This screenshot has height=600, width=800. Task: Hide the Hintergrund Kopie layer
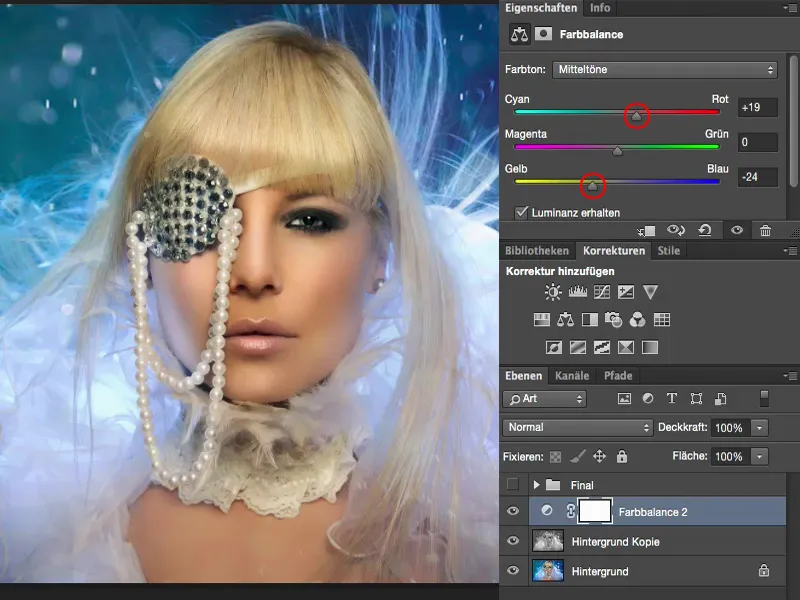(x=513, y=540)
